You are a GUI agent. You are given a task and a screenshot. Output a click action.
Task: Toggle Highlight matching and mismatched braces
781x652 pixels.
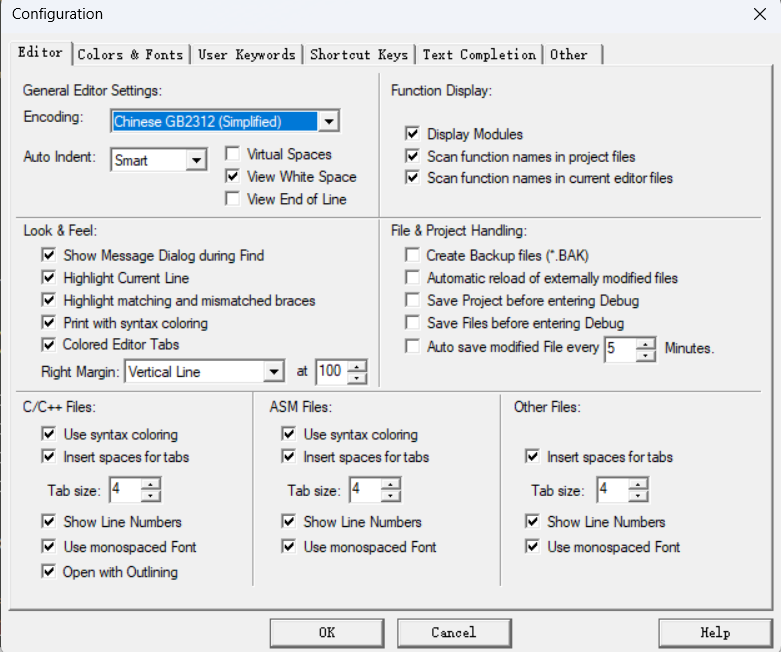click(49, 300)
